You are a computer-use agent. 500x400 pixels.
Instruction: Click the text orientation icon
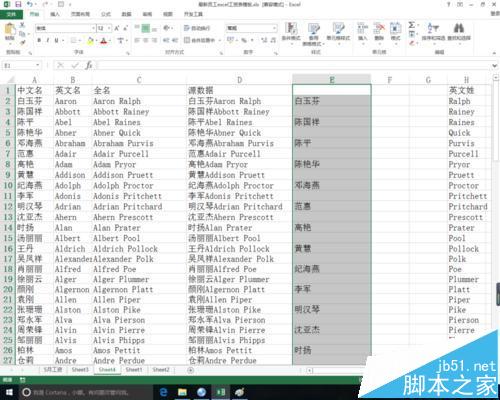pyautogui.click(x=167, y=28)
